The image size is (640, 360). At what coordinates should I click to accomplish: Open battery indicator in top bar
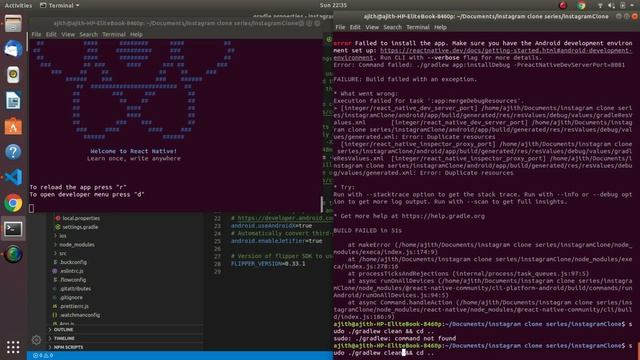pos(622,5)
